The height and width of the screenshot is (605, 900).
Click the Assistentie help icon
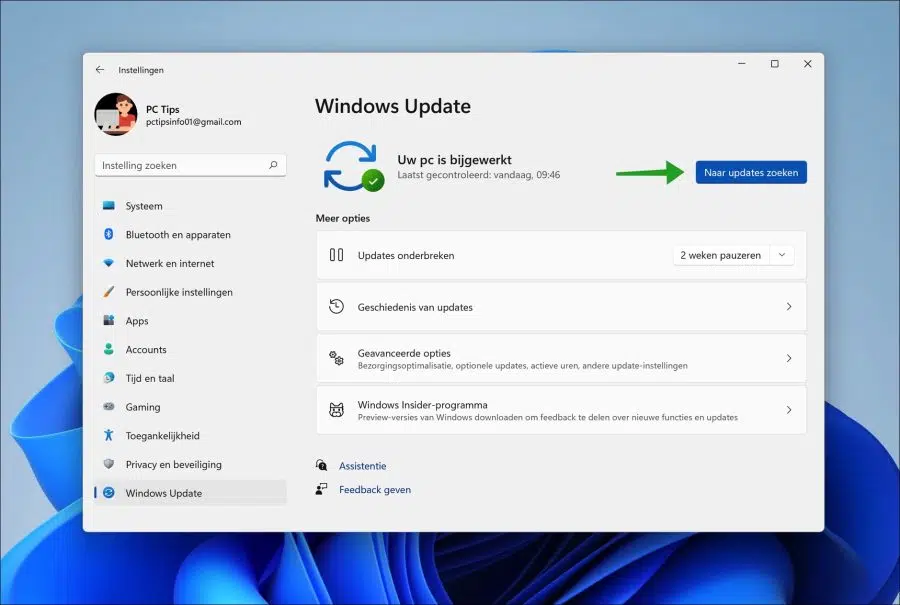[x=321, y=465]
